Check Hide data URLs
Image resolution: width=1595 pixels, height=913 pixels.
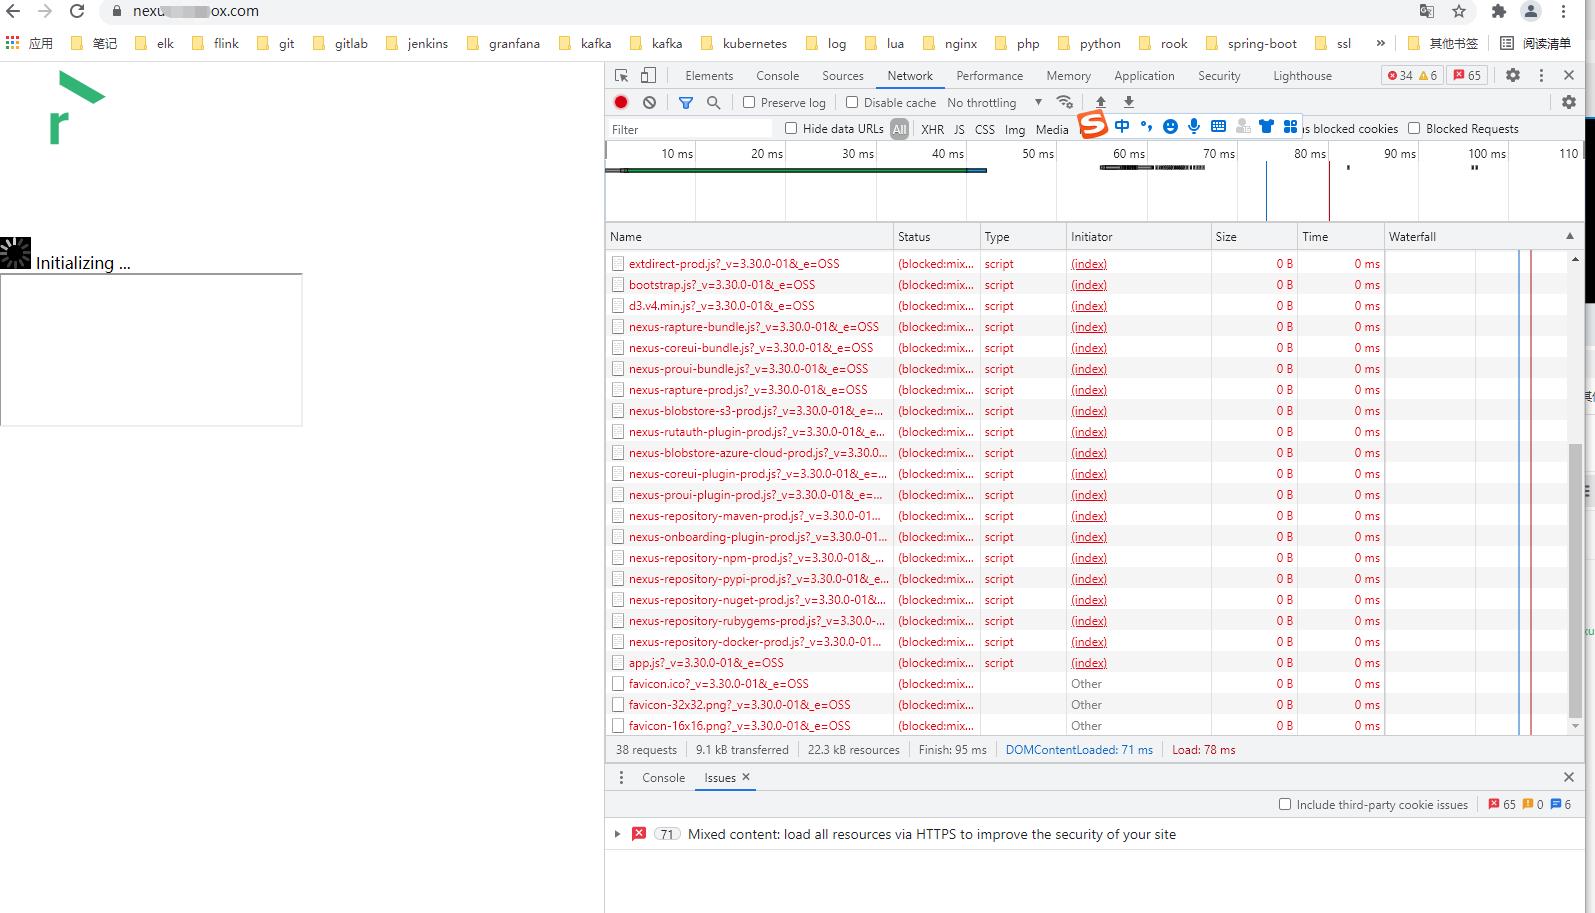pyautogui.click(x=791, y=128)
